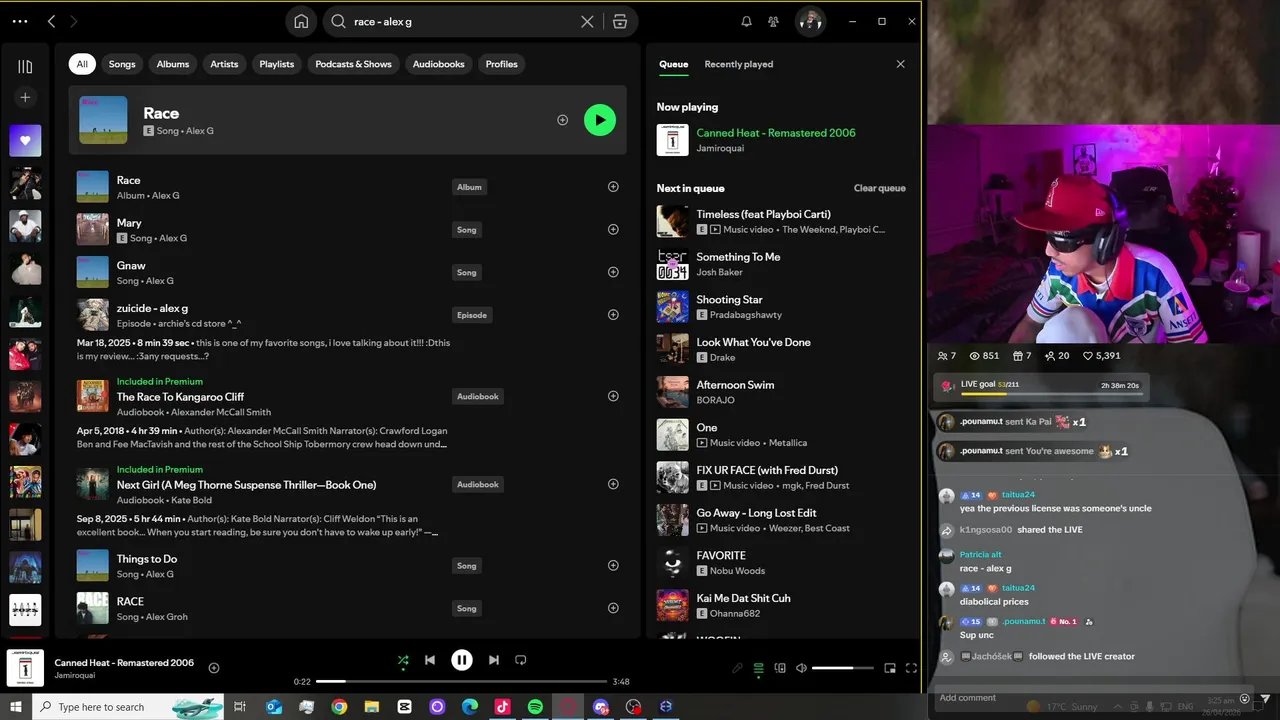Open Liked Songs heart tile in the sidebar
Viewport: 1280px width, 720px height.
click(x=25, y=141)
